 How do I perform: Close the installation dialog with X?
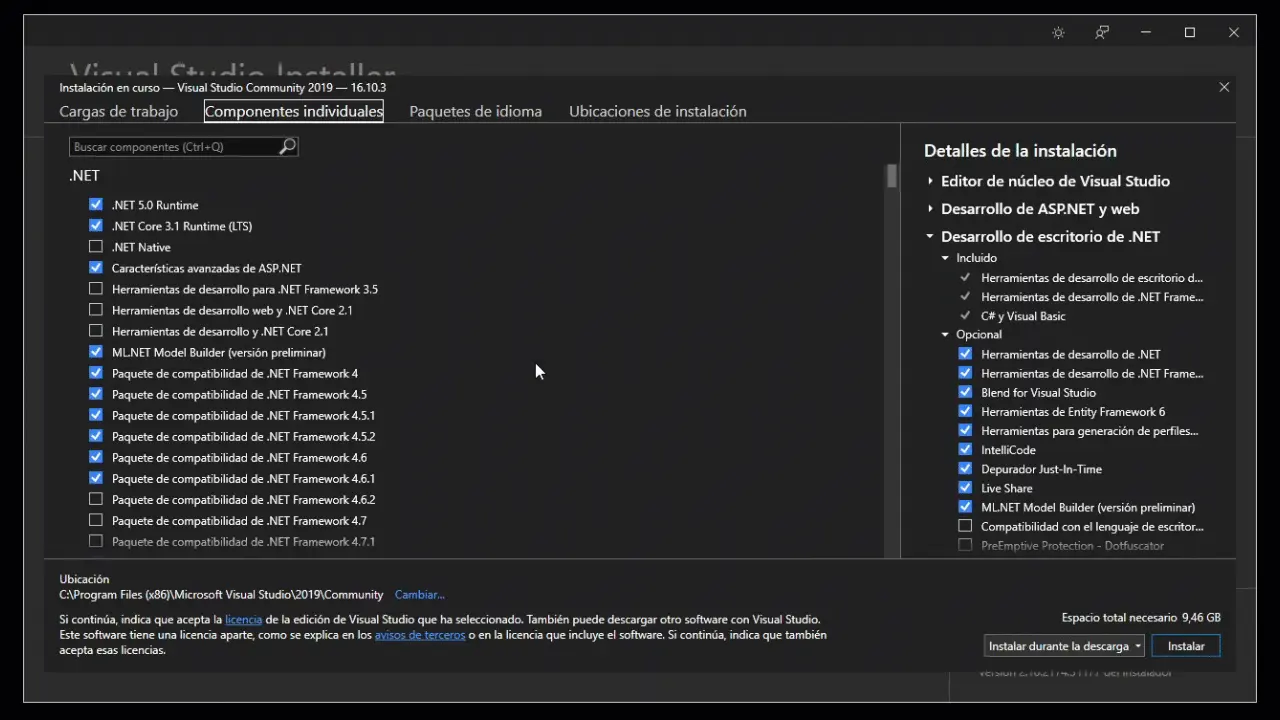point(1224,88)
